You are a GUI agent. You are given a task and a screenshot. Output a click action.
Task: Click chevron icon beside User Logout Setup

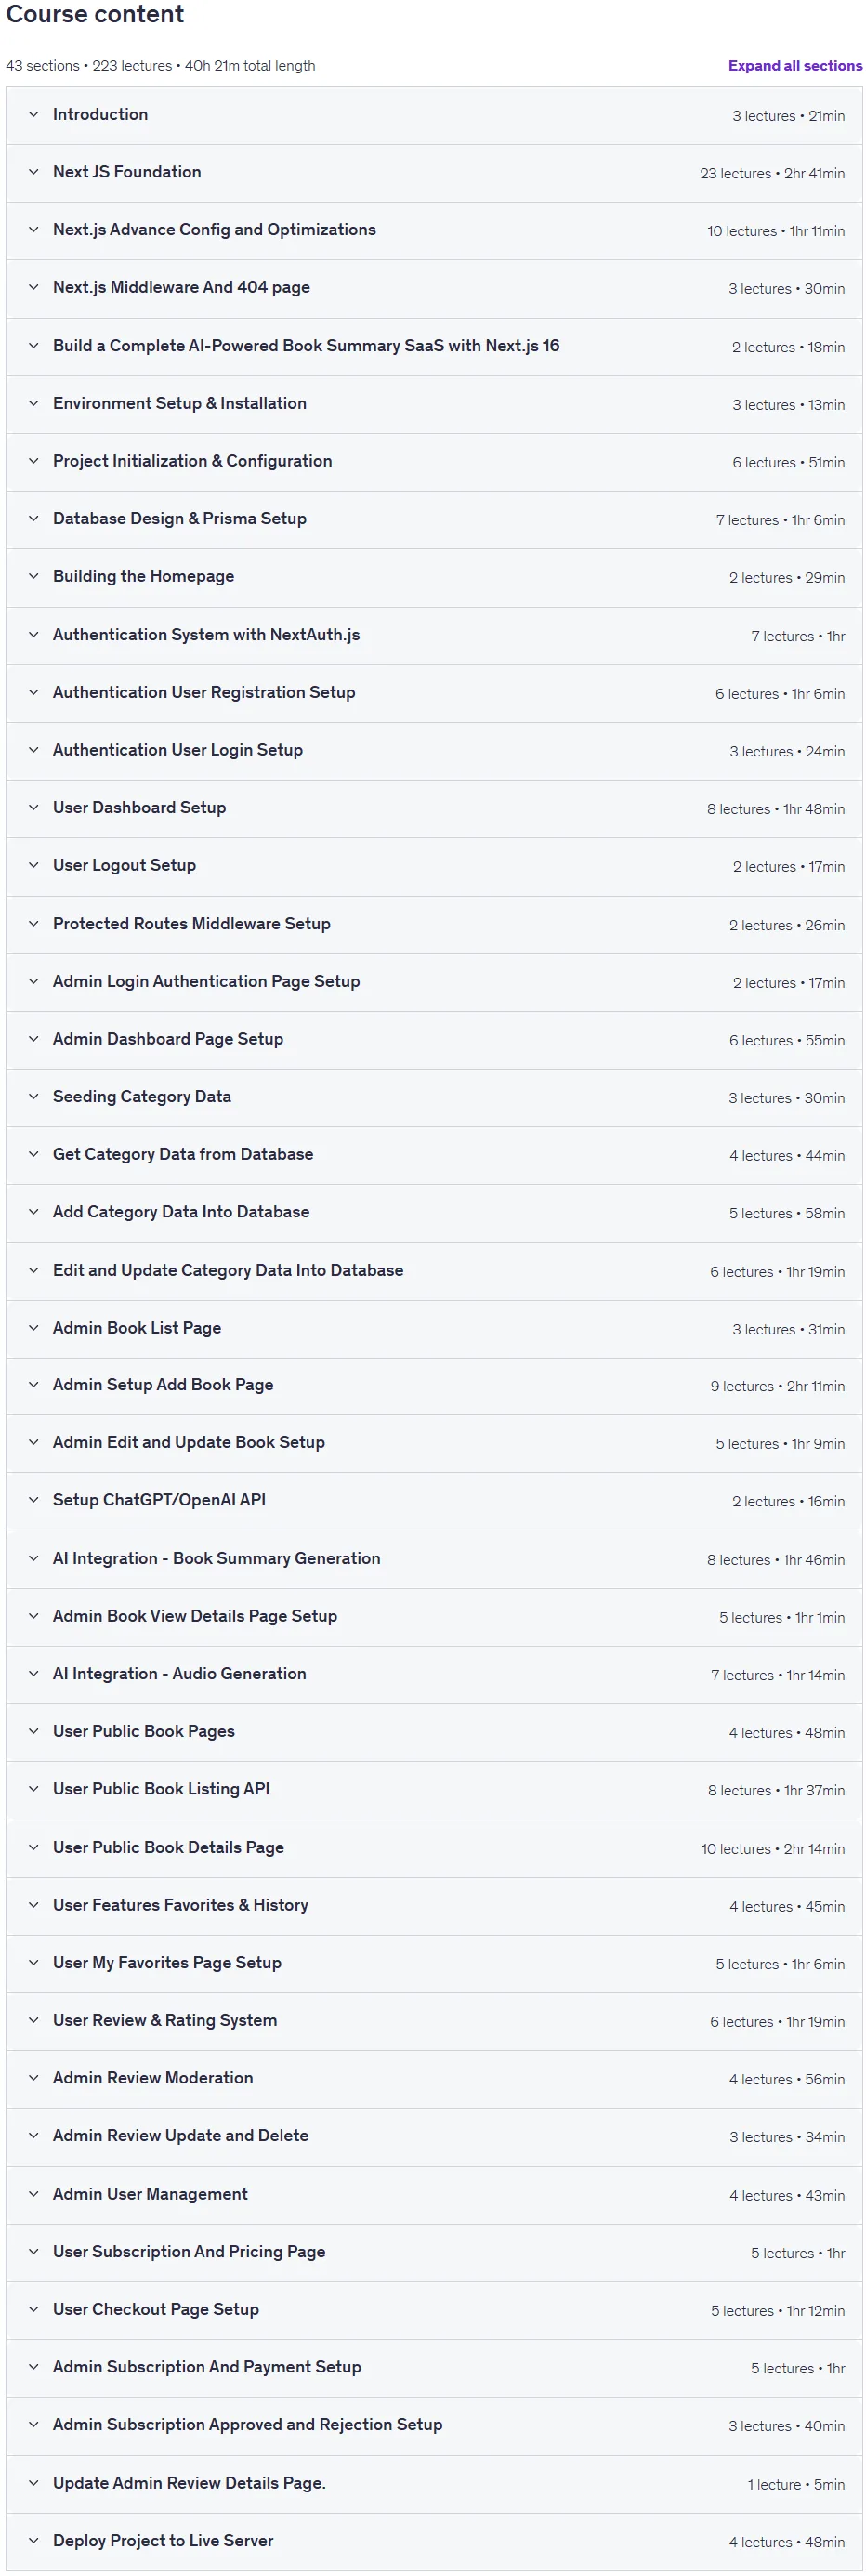point(33,865)
